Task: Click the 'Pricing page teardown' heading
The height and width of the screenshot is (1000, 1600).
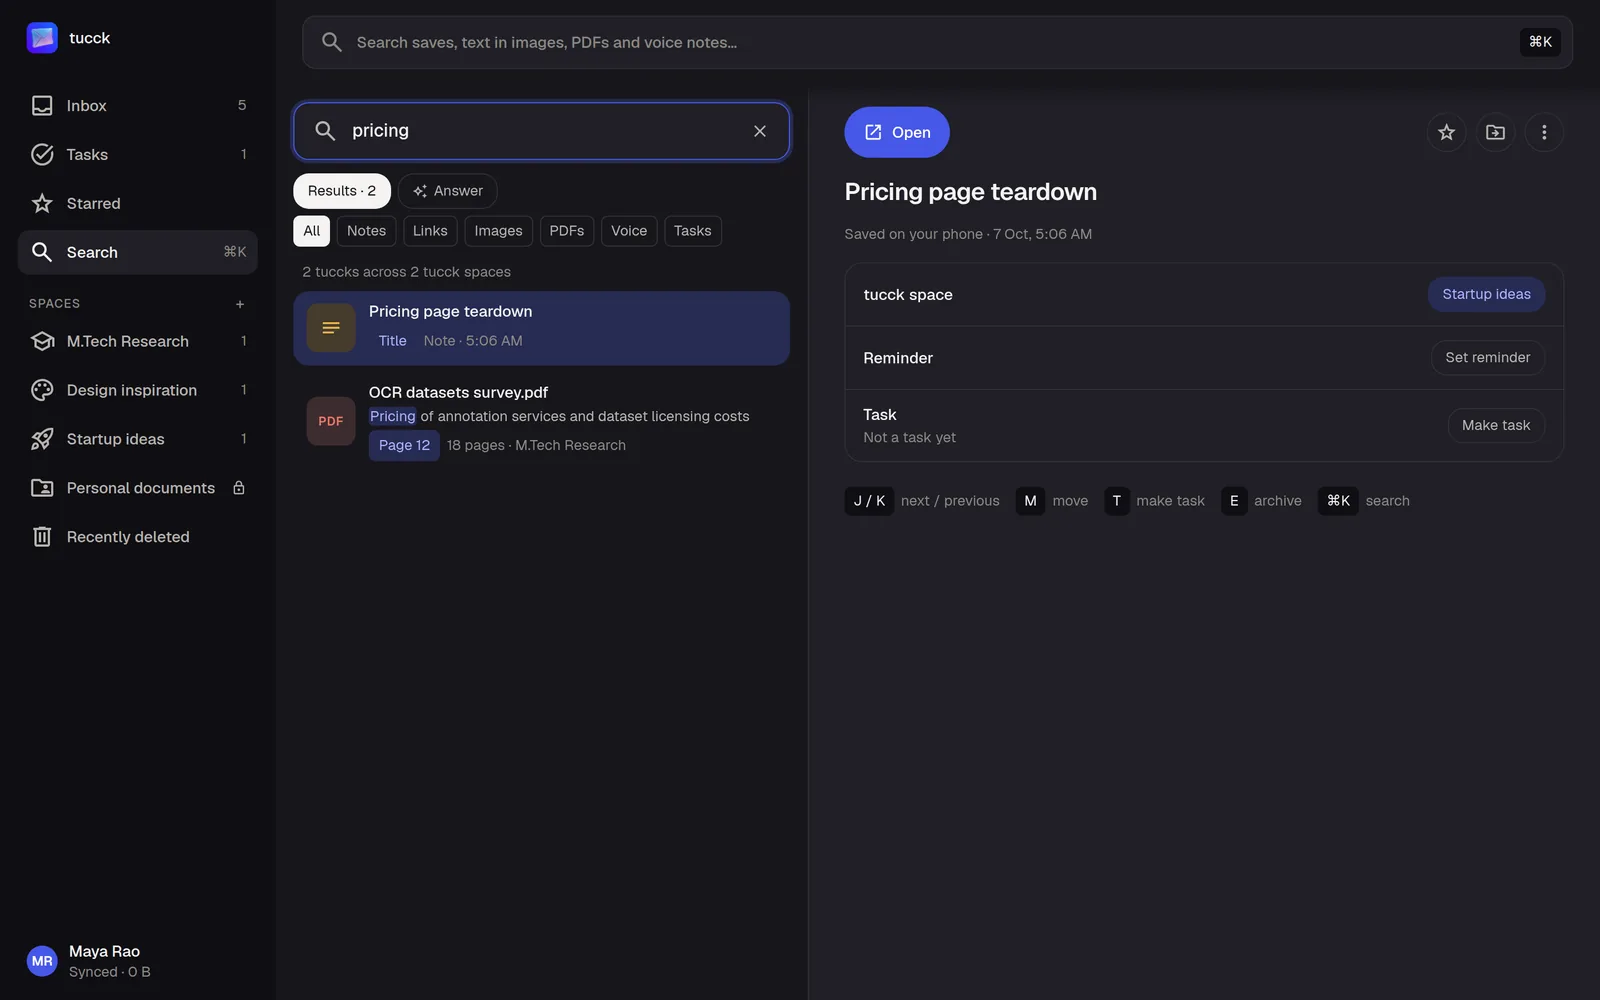Action: click(970, 192)
